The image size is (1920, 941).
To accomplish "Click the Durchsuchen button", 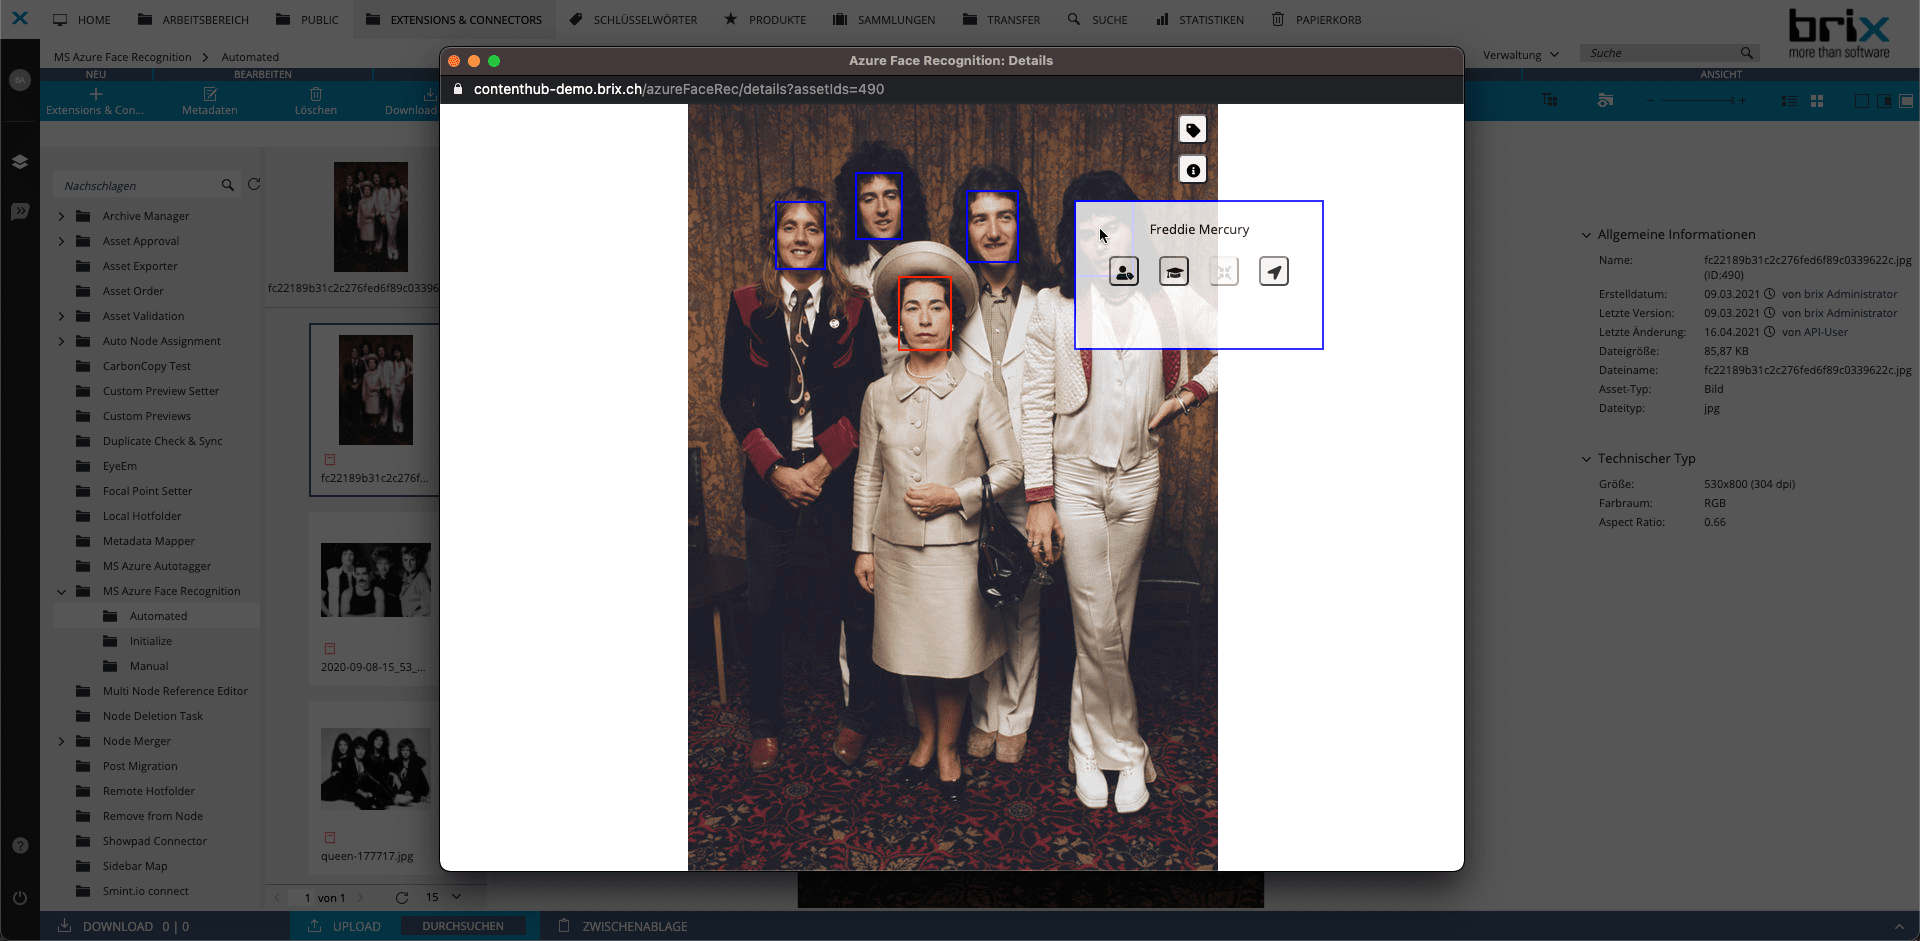I will click(462, 926).
